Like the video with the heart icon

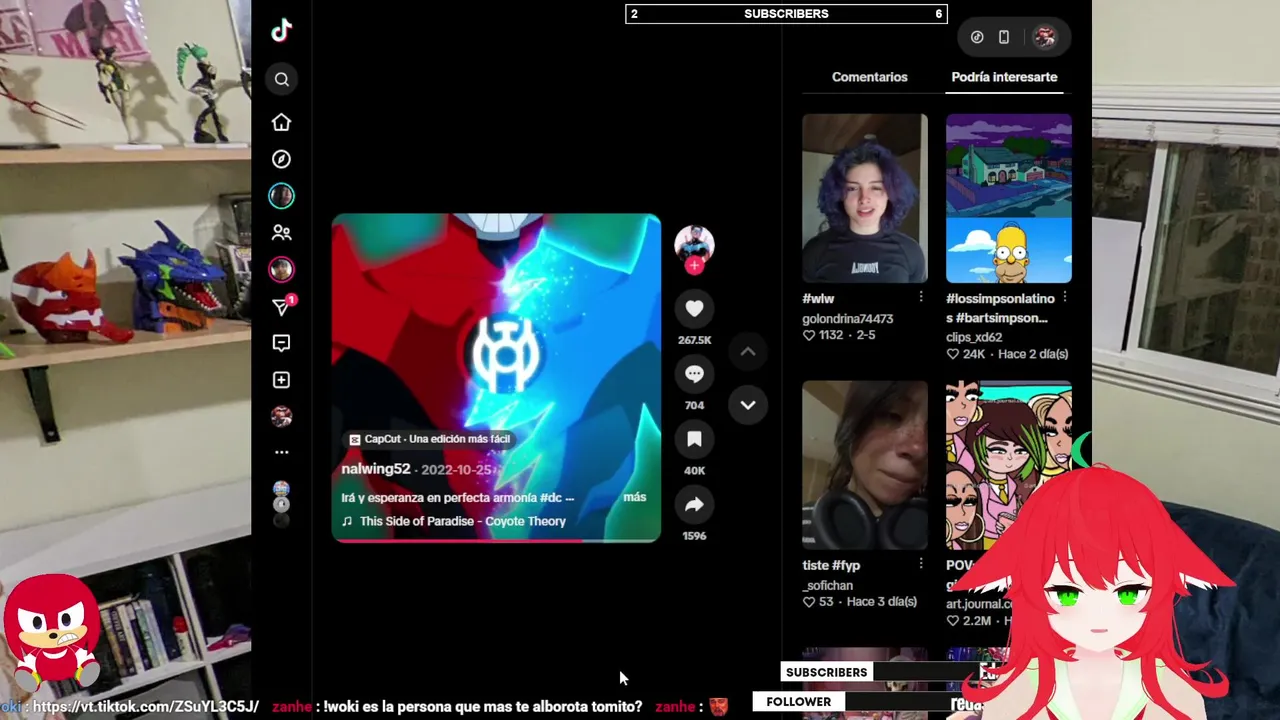click(694, 309)
